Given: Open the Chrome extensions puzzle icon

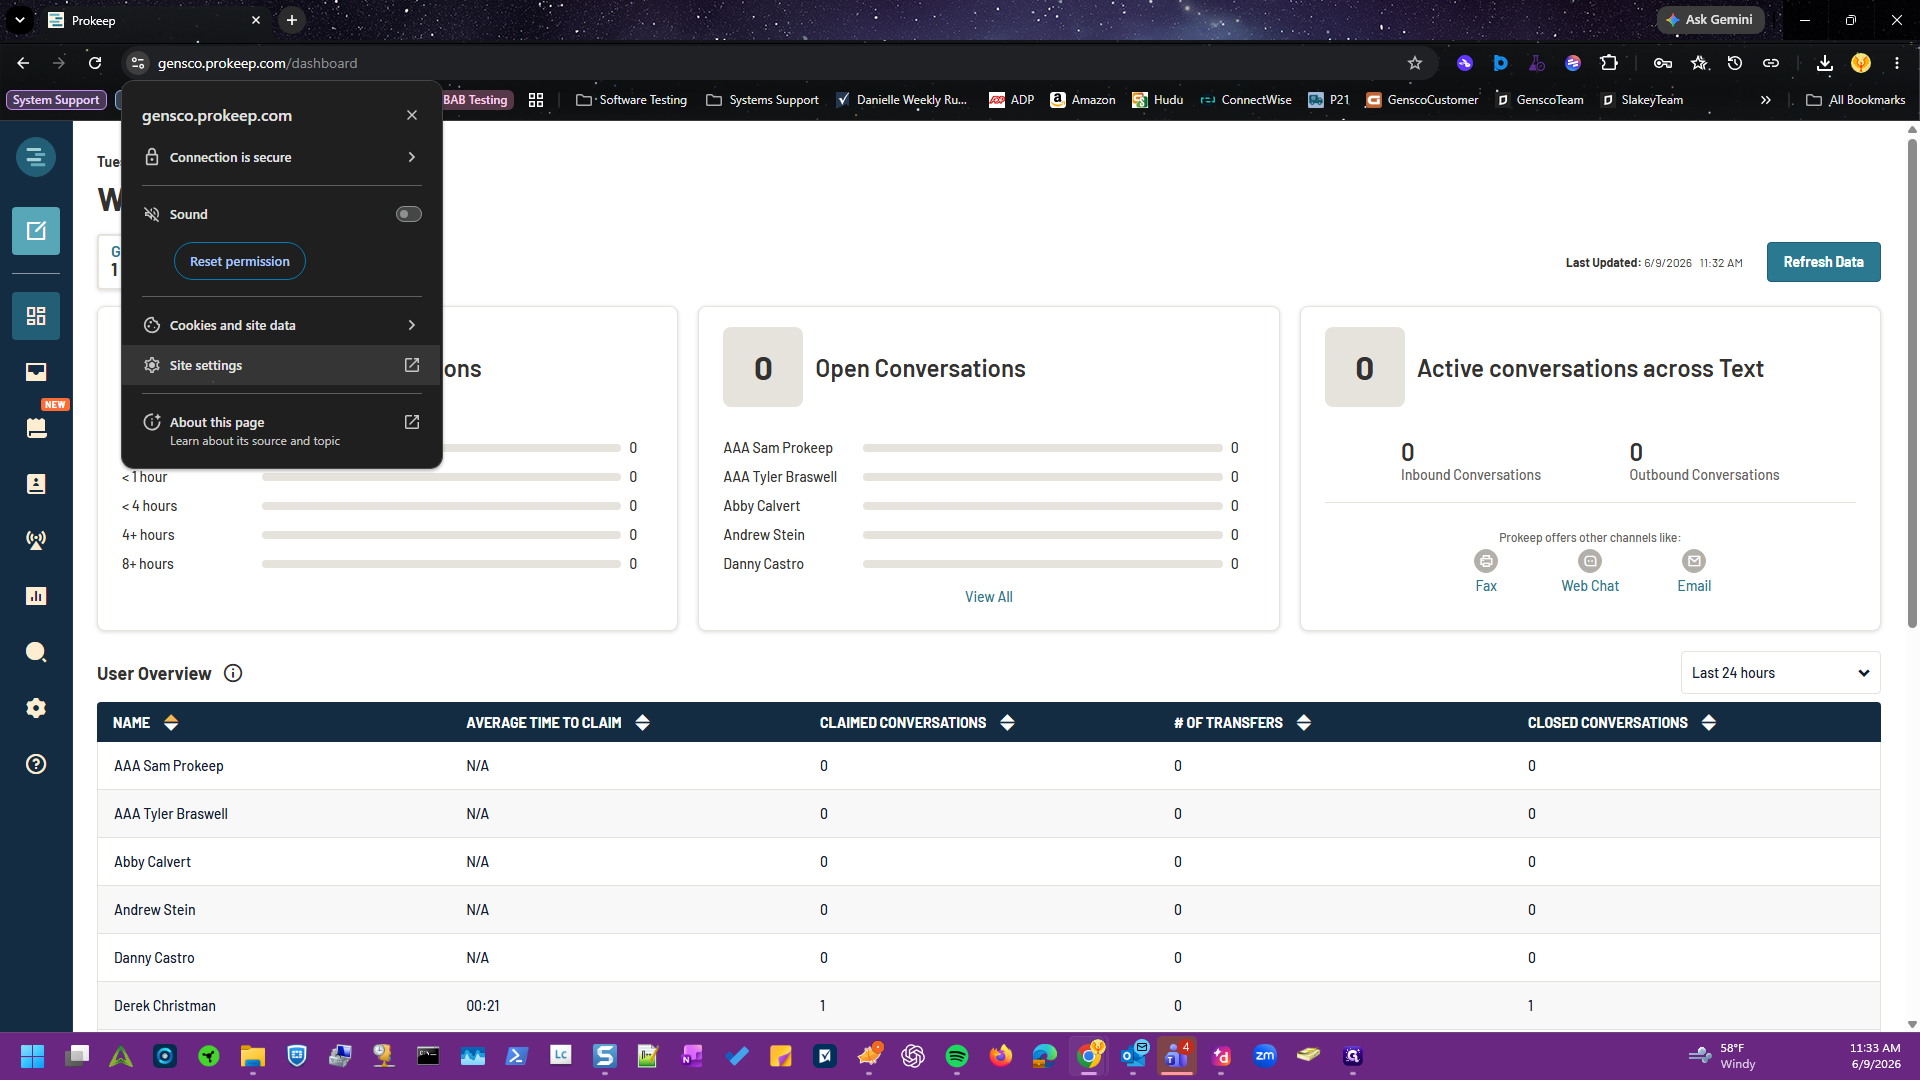Looking at the screenshot, I should pyautogui.click(x=1609, y=63).
